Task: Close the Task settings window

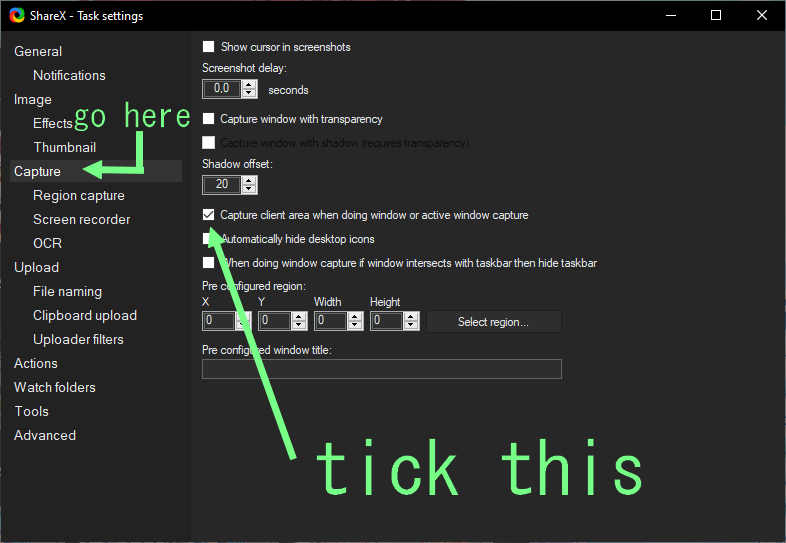Action: 761,16
